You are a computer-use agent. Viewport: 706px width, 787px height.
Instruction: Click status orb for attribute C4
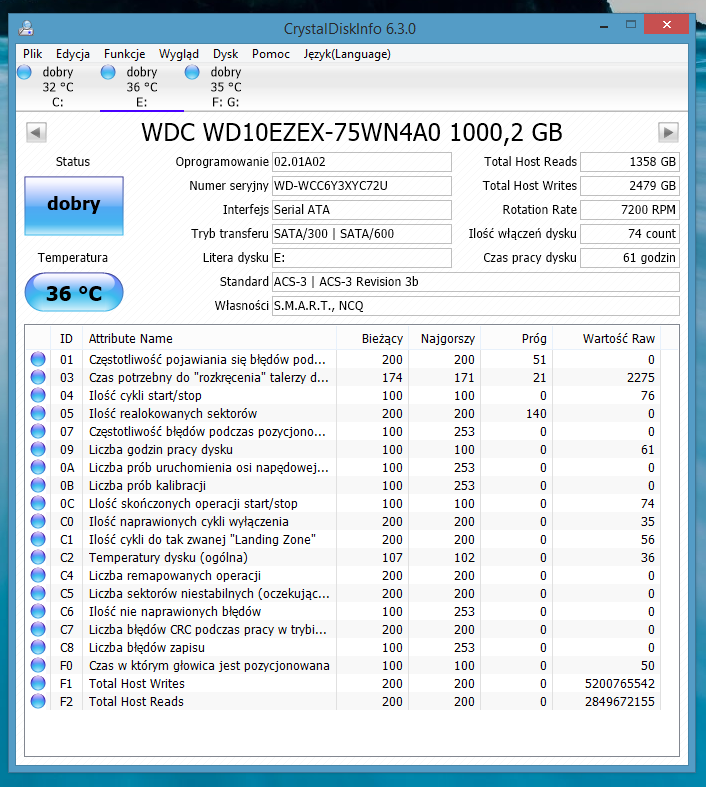[38, 576]
